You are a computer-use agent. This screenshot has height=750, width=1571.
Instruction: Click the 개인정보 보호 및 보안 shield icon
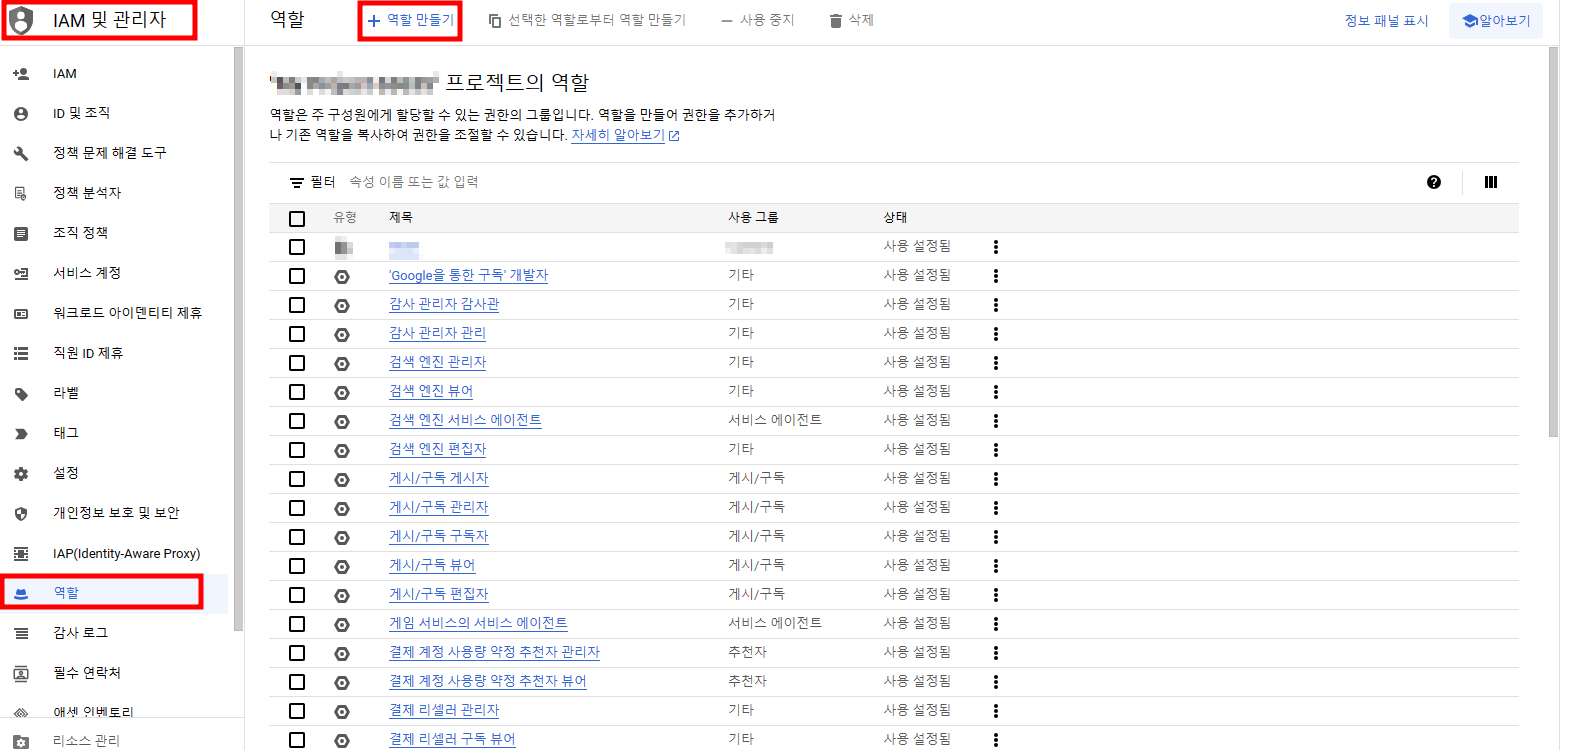[21, 513]
